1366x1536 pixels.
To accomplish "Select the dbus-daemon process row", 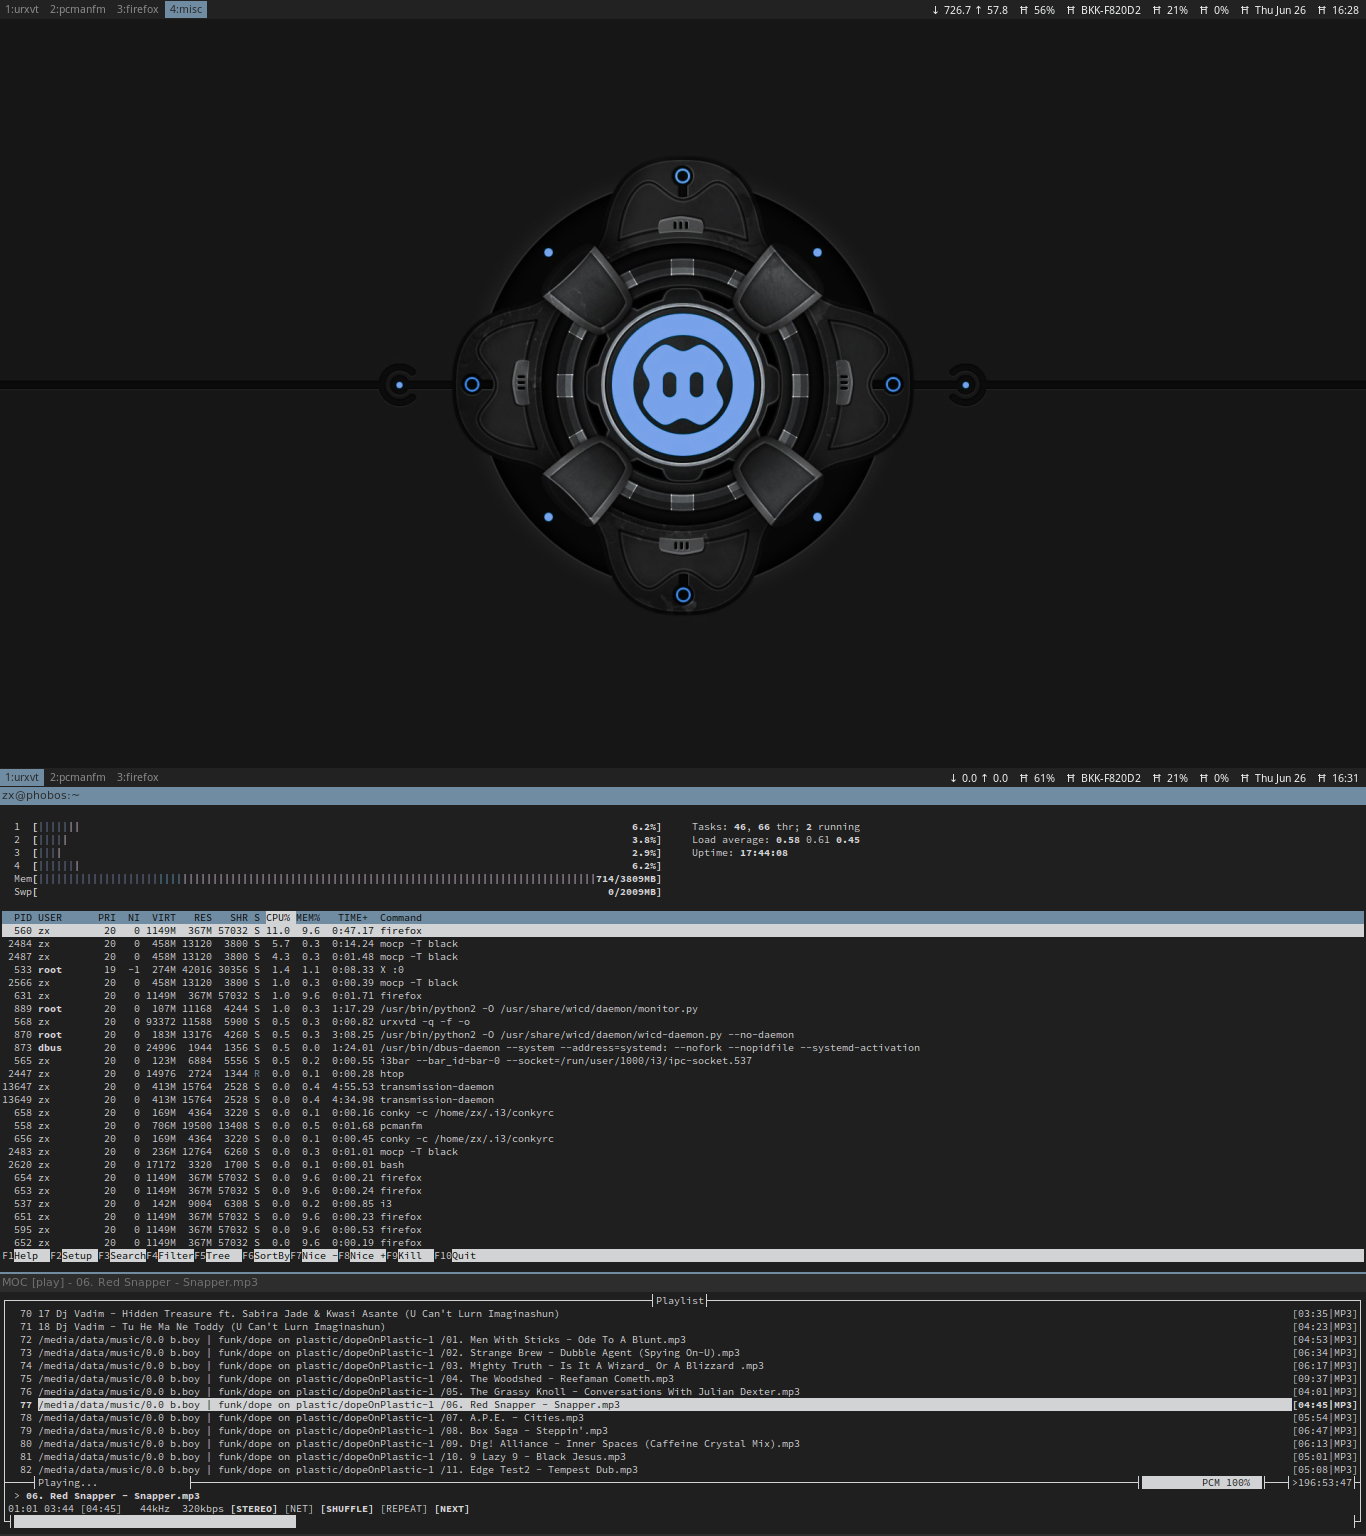I will [x=683, y=1048].
